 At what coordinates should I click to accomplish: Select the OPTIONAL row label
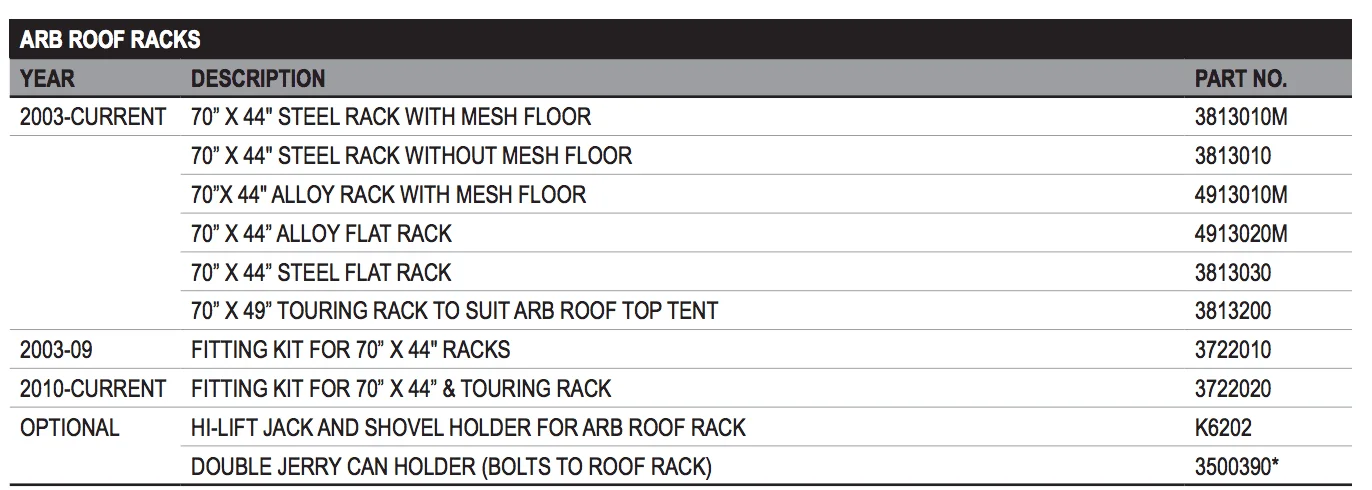(69, 428)
